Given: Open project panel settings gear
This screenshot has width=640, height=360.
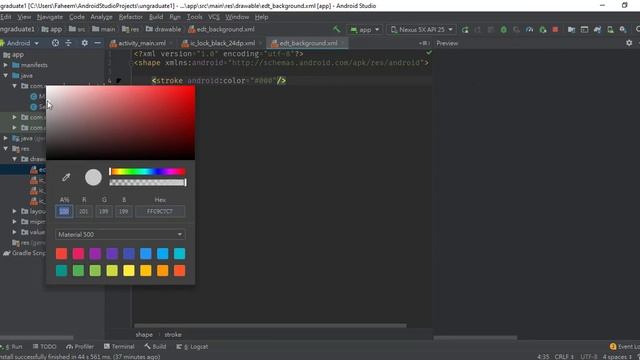Looking at the screenshot, I should (x=84, y=43).
